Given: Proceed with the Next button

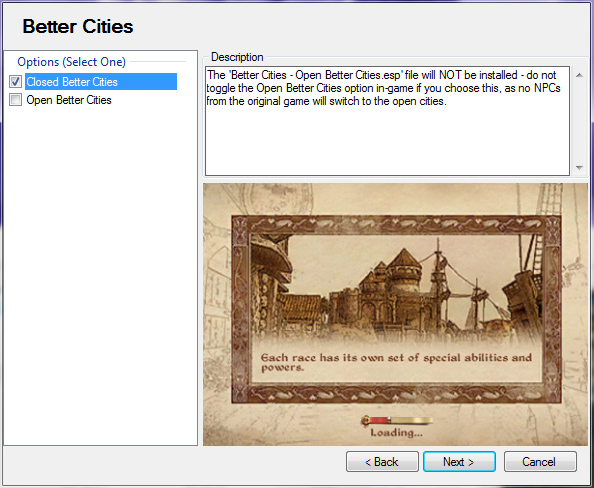Looking at the screenshot, I should 459,461.
